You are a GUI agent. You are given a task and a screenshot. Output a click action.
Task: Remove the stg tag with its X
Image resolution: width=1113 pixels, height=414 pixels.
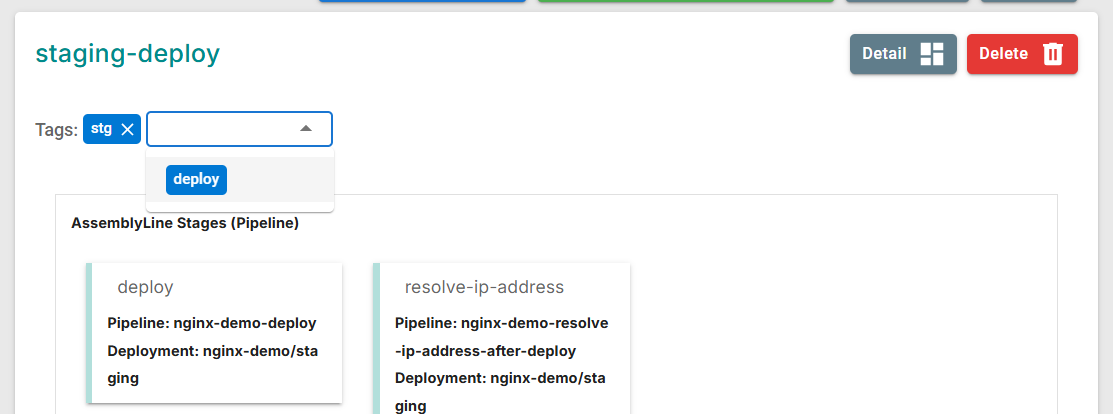pyautogui.click(x=127, y=129)
